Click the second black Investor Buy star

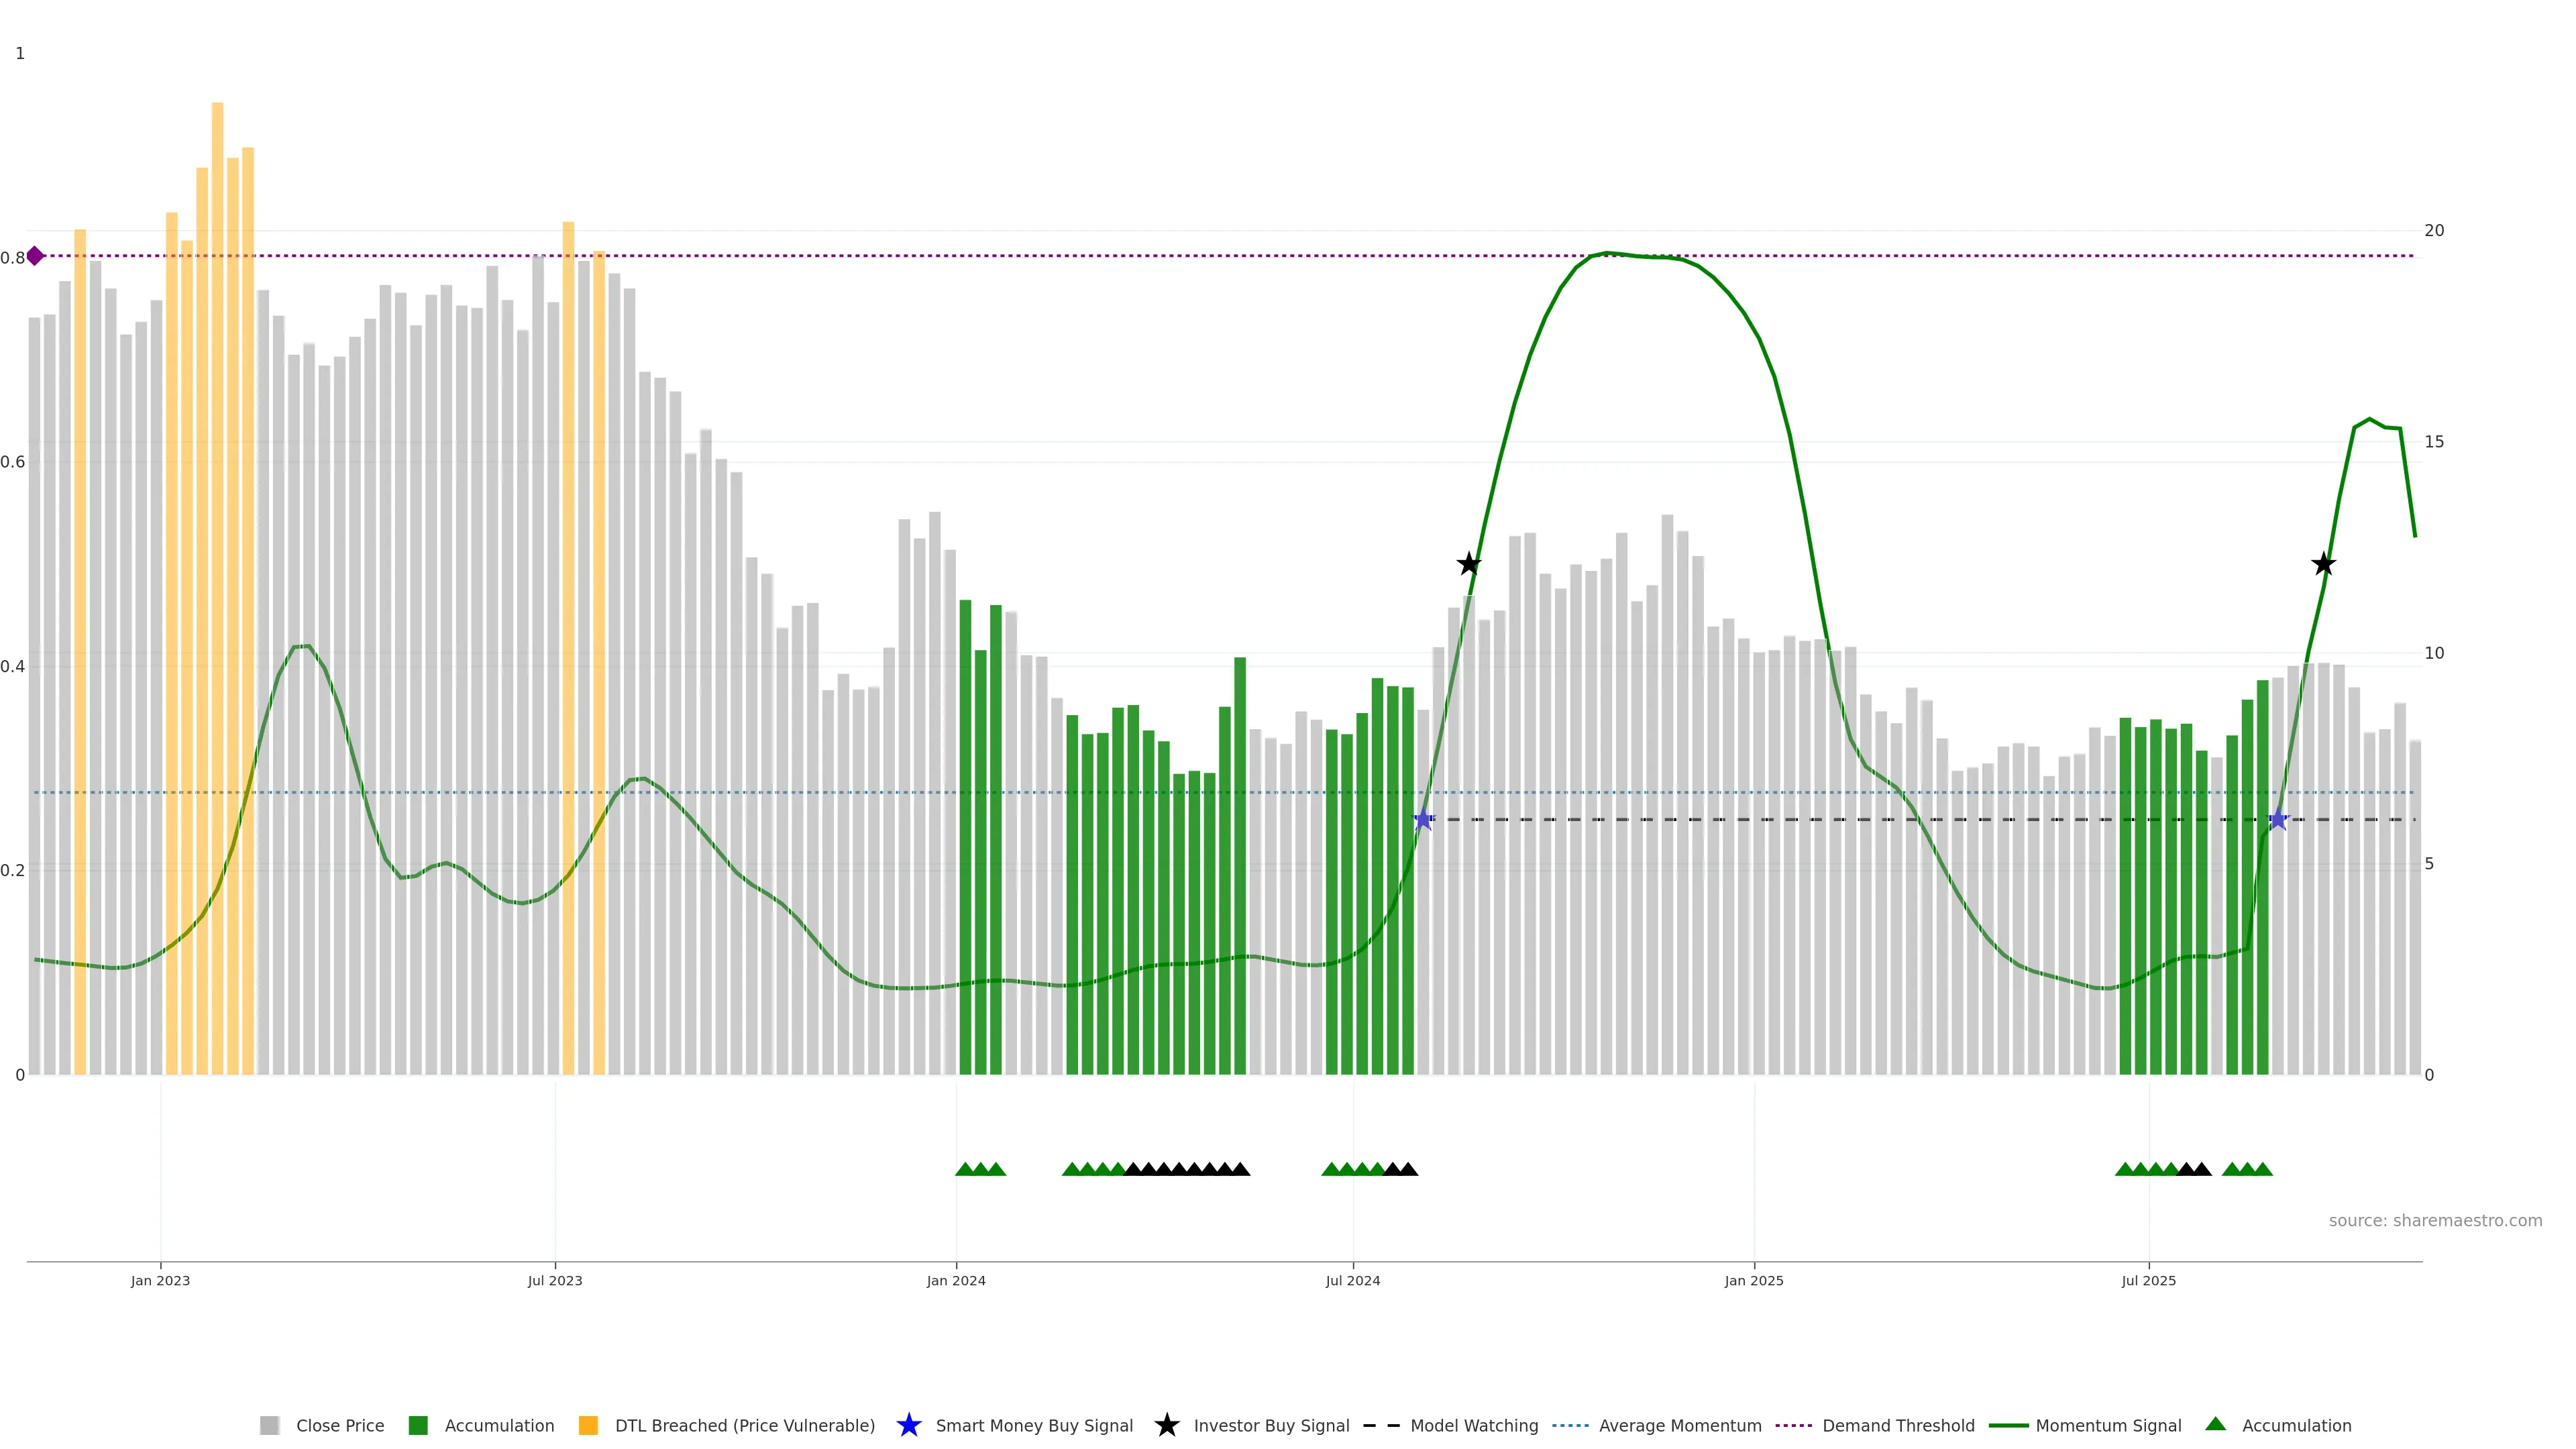pos(2323,564)
